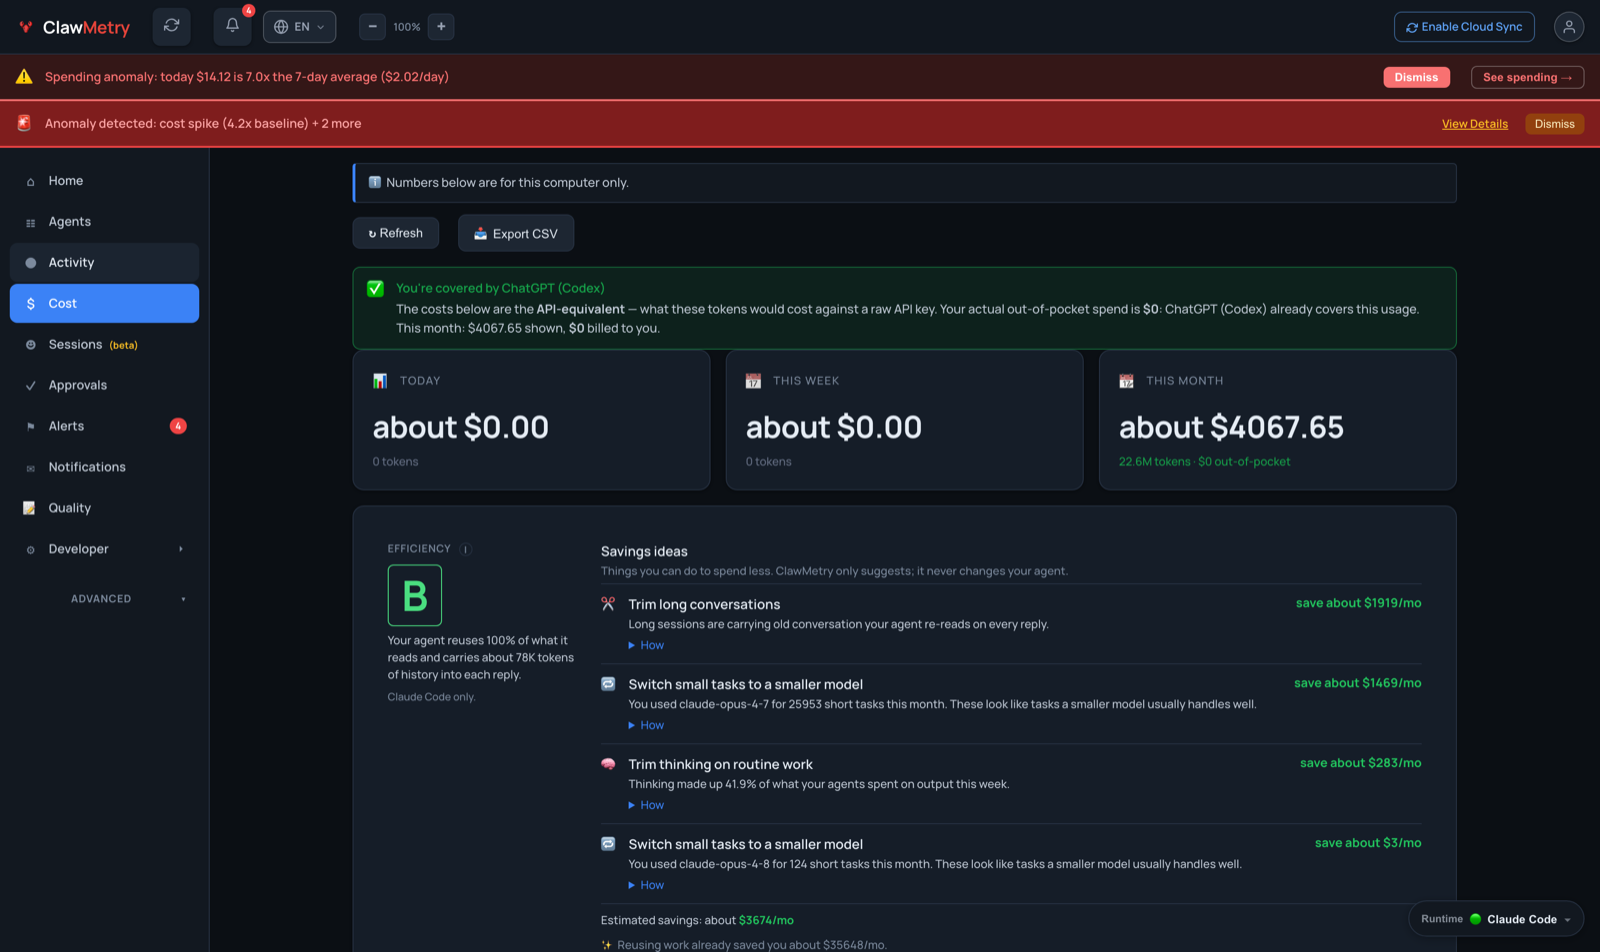Open the notifications bell
Image resolution: width=1600 pixels, height=952 pixels.
click(232, 26)
